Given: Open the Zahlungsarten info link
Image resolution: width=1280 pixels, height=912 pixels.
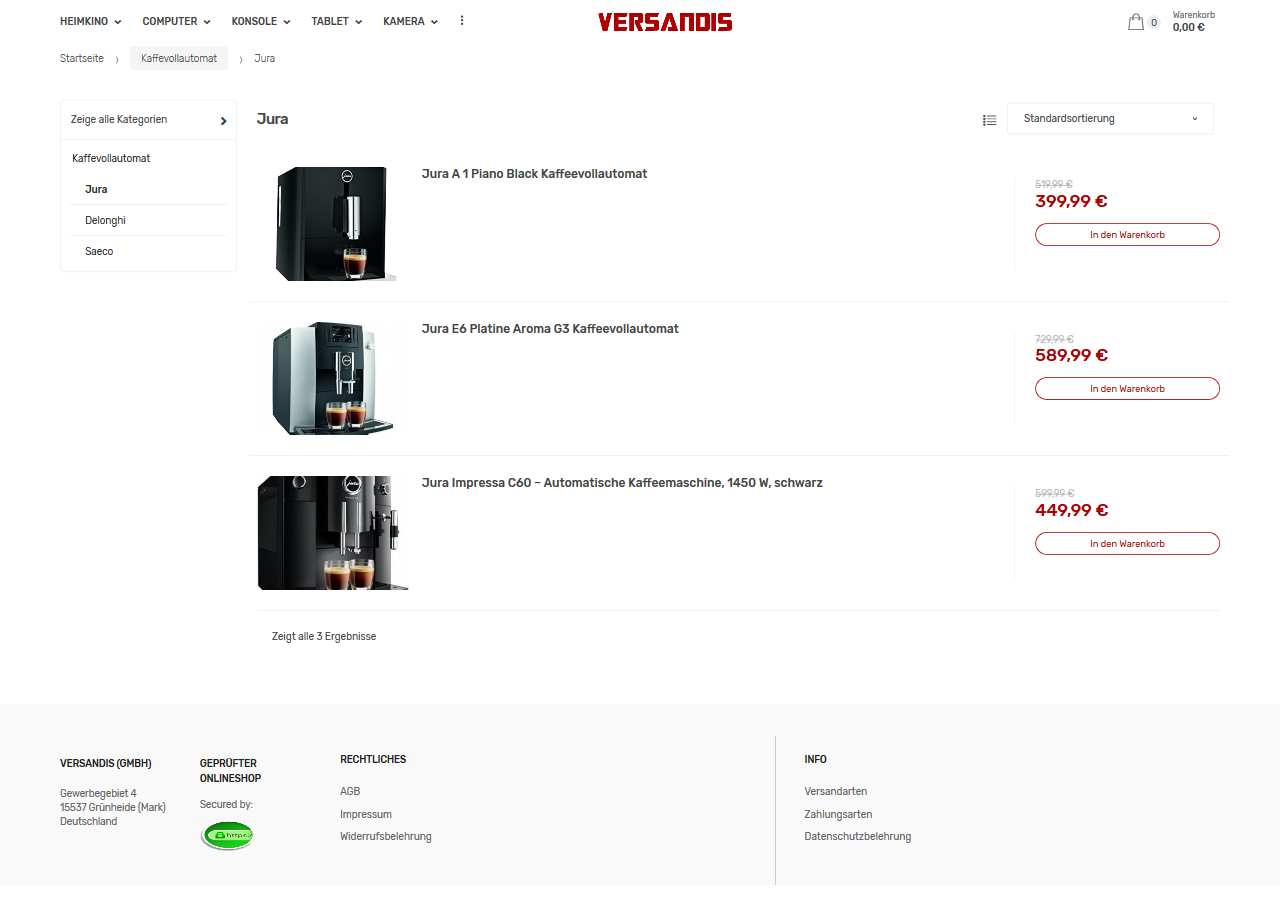Looking at the screenshot, I should point(838,814).
